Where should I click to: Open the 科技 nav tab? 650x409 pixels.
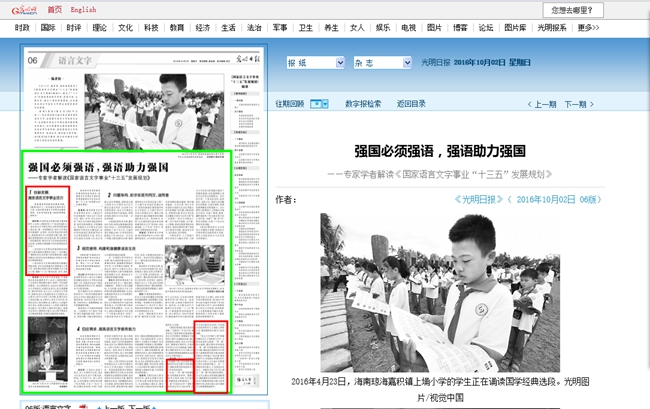pyautogui.click(x=151, y=28)
